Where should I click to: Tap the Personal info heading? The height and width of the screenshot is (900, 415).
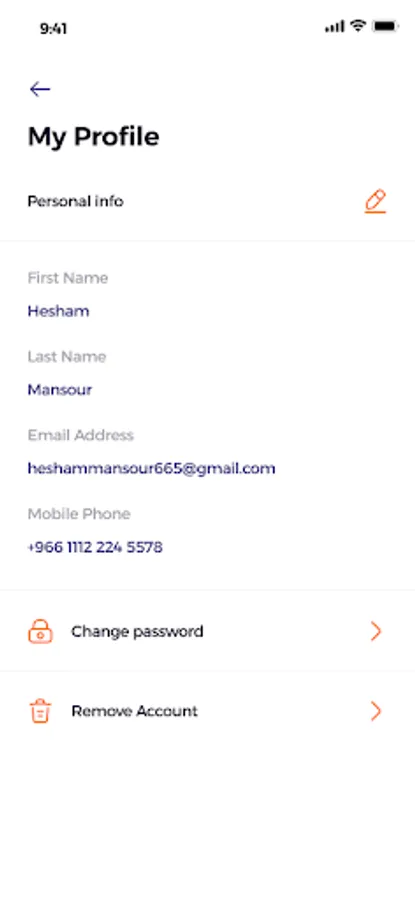pos(75,201)
